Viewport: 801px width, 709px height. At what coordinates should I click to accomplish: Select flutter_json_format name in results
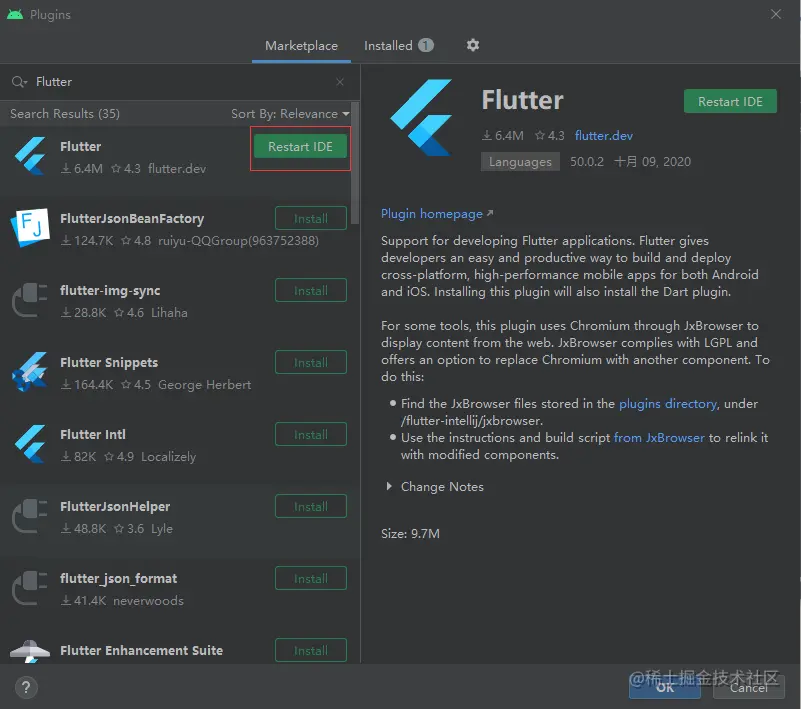(119, 579)
